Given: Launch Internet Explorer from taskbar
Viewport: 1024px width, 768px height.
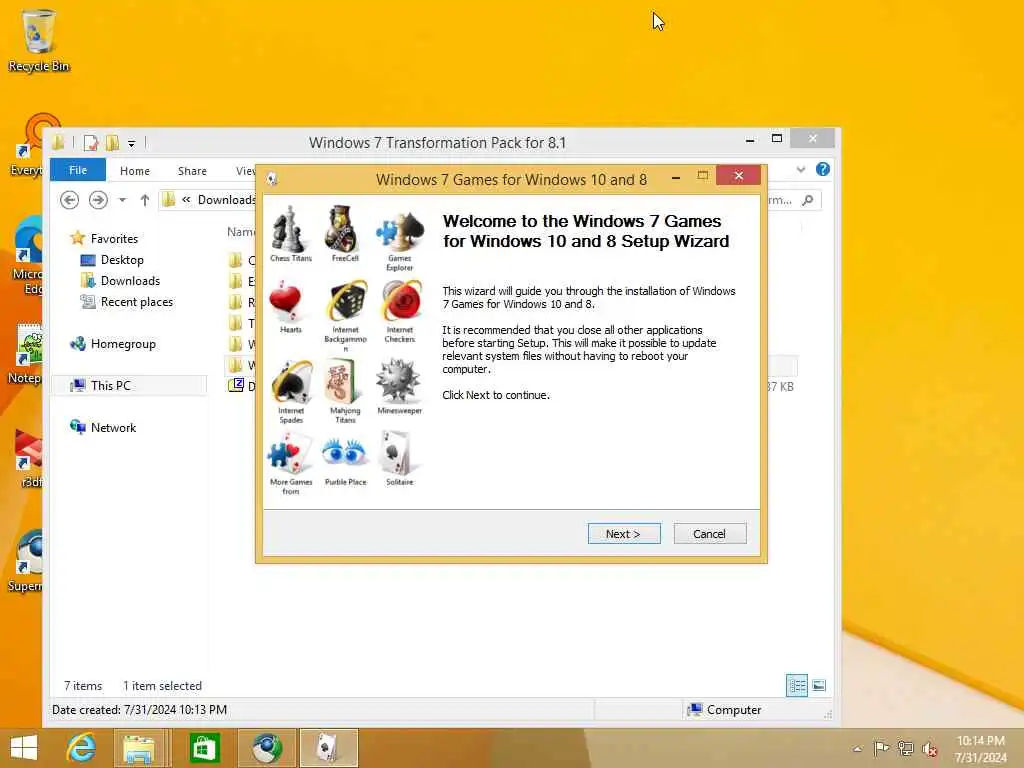Looking at the screenshot, I should click(x=81, y=748).
